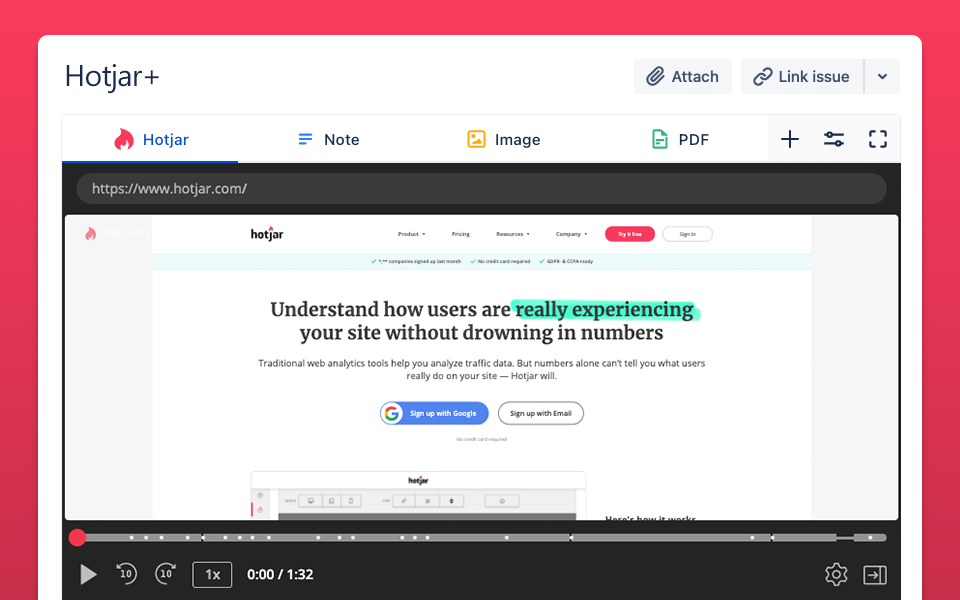960x600 pixels.
Task: Click the Link issue button
Action: coord(802,77)
